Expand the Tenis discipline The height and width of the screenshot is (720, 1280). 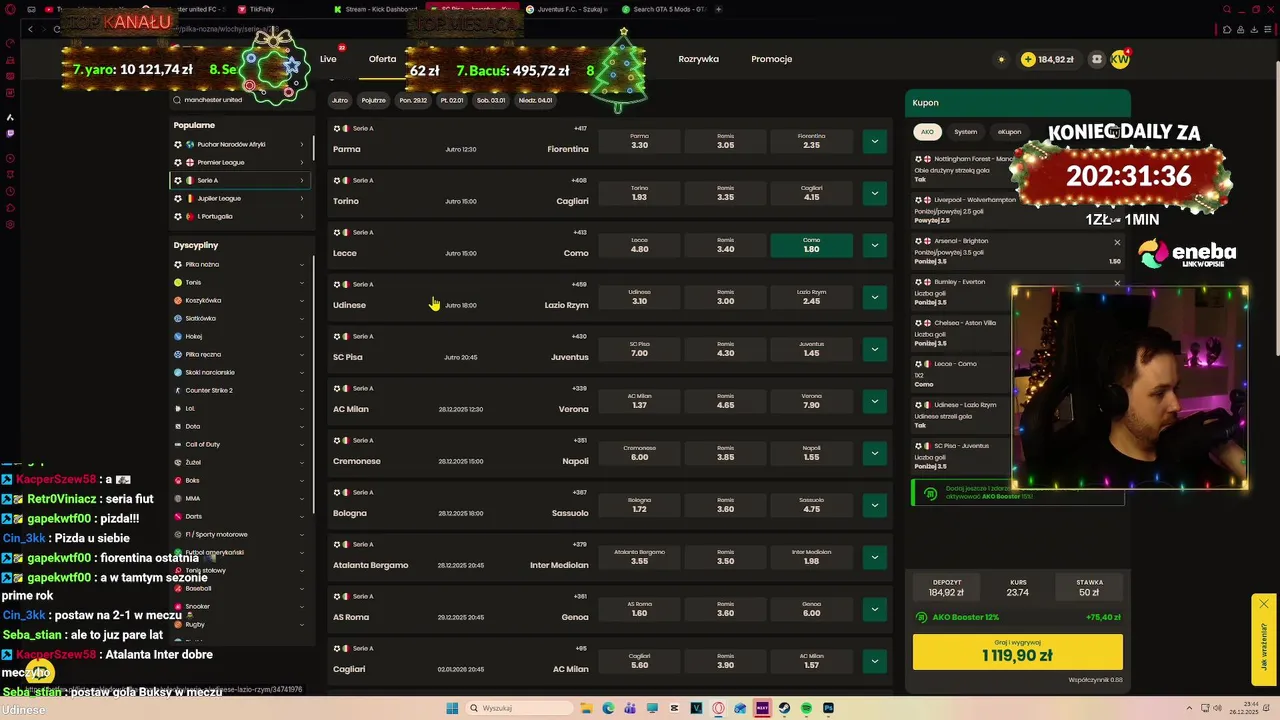pyautogui.click(x=240, y=282)
